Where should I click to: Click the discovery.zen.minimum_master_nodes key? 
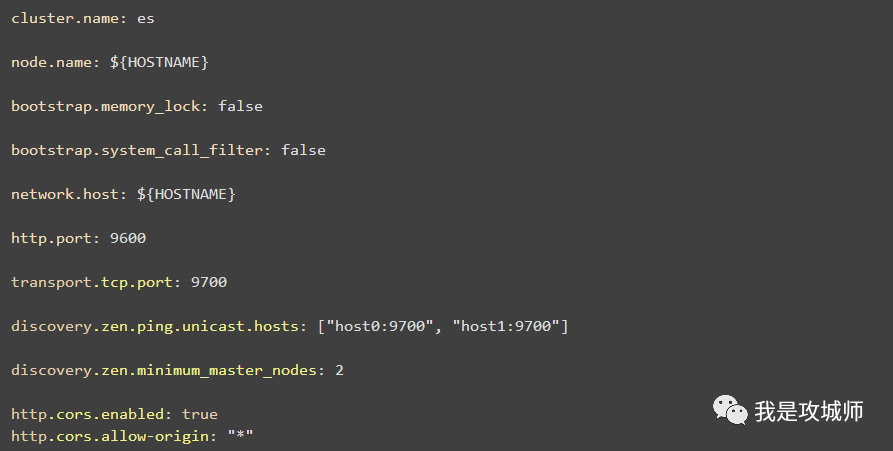pos(166,370)
